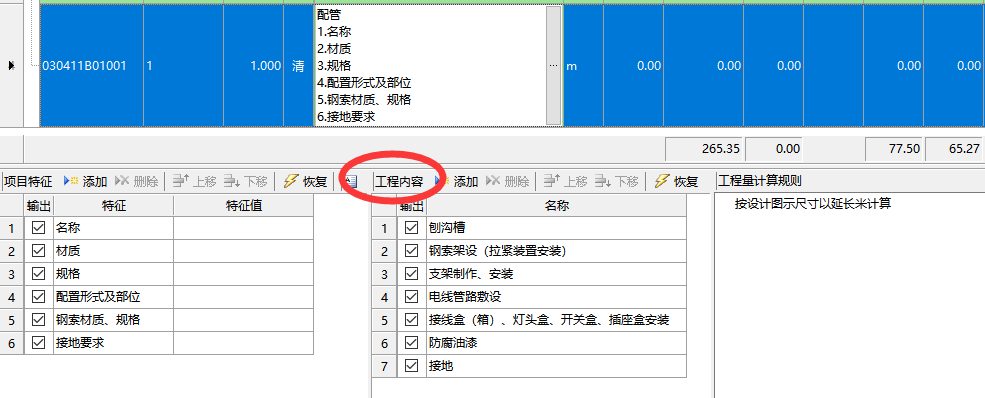Screen dimensions: 985x398
Task: Click the 特征值 cell for 接地要求
Action: (243, 343)
